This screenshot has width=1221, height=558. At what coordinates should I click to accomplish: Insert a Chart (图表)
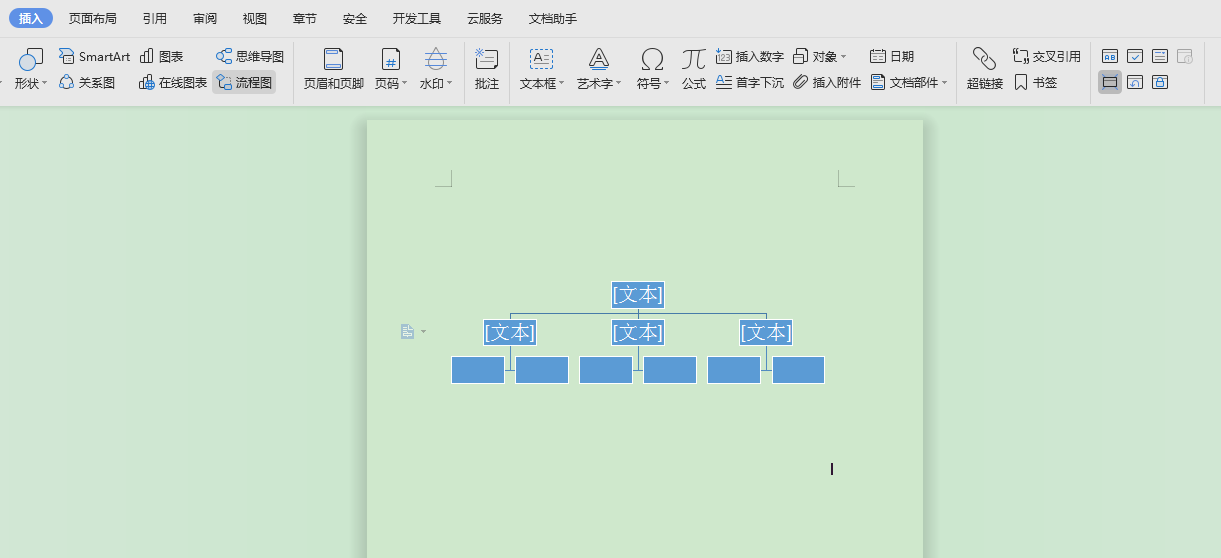click(x=161, y=56)
